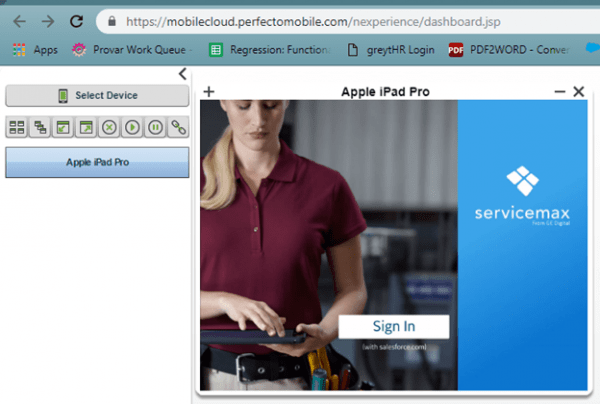Open the greytHR Login bookmark

[x=391, y=50]
